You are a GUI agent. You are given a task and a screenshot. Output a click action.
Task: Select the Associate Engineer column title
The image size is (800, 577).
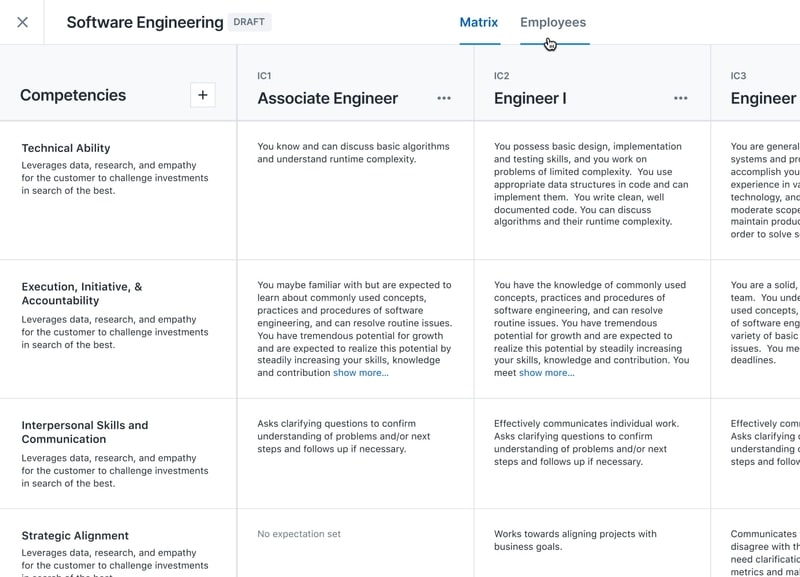329,98
